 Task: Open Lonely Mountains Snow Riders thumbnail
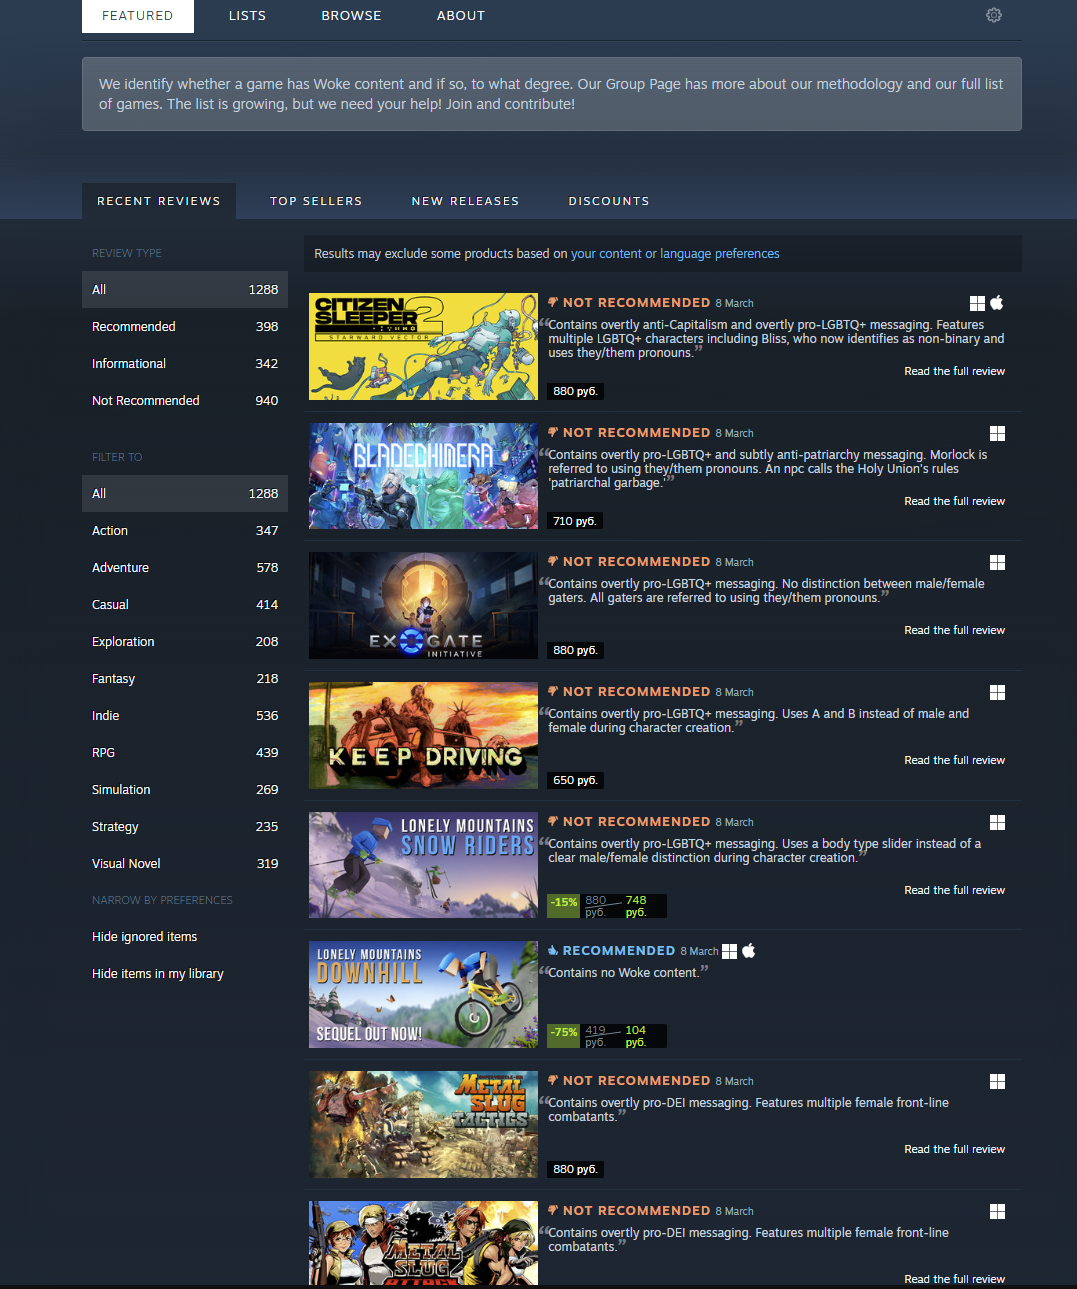pos(423,865)
